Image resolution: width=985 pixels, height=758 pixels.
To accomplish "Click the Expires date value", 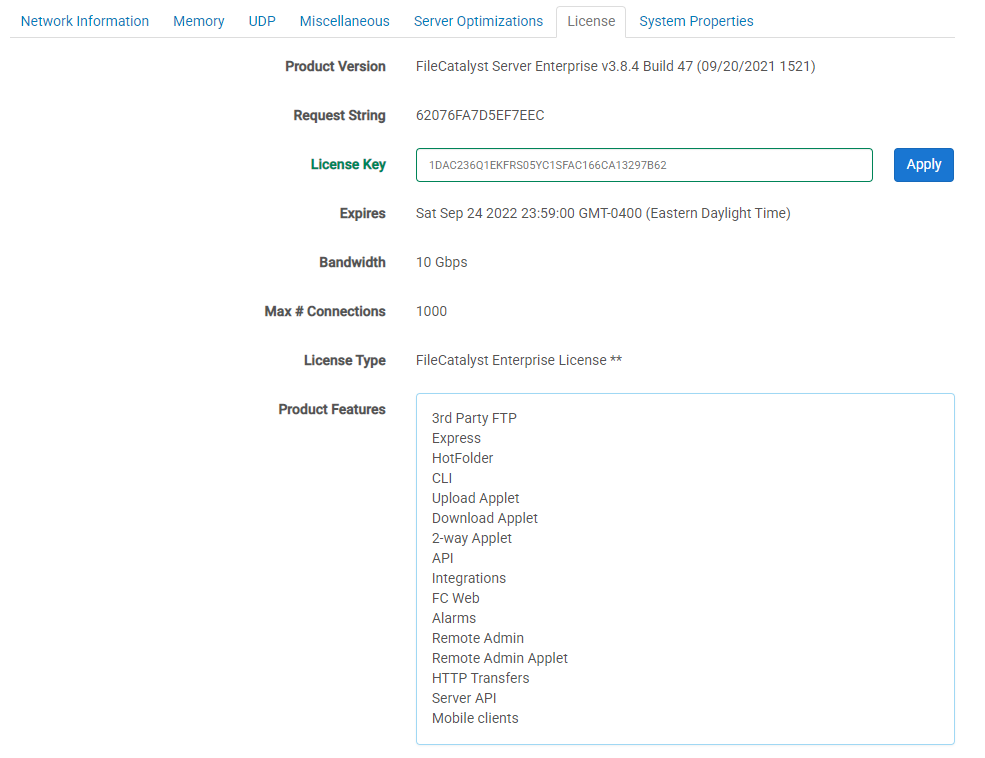I will [x=603, y=214].
